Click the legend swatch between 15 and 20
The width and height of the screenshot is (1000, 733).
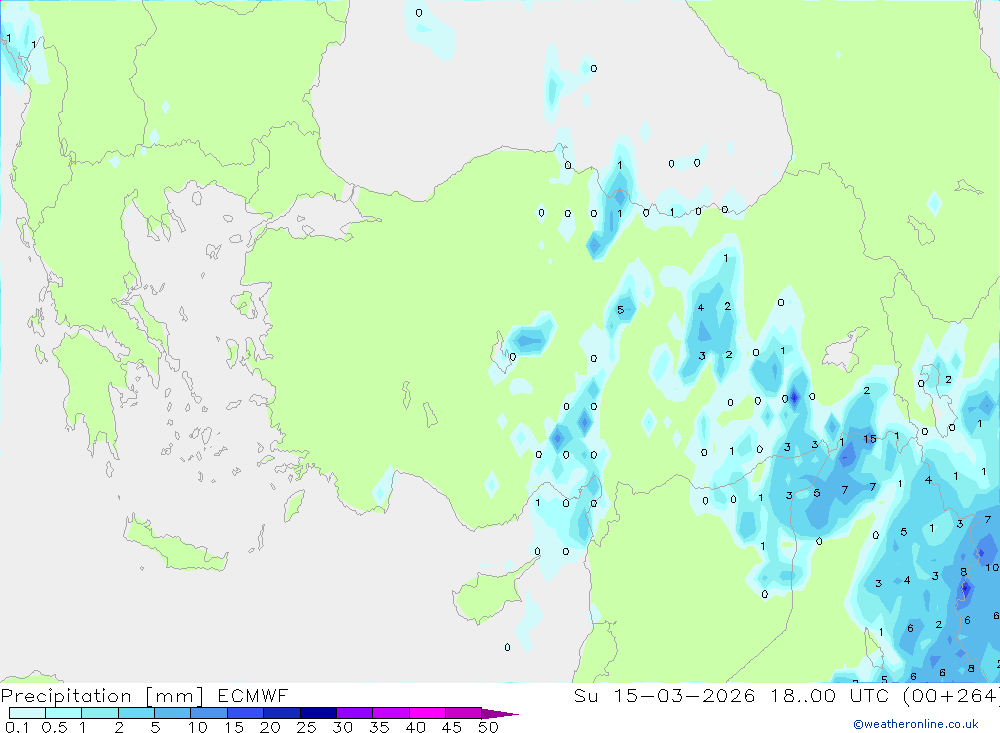pyautogui.click(x=245, y=713)
